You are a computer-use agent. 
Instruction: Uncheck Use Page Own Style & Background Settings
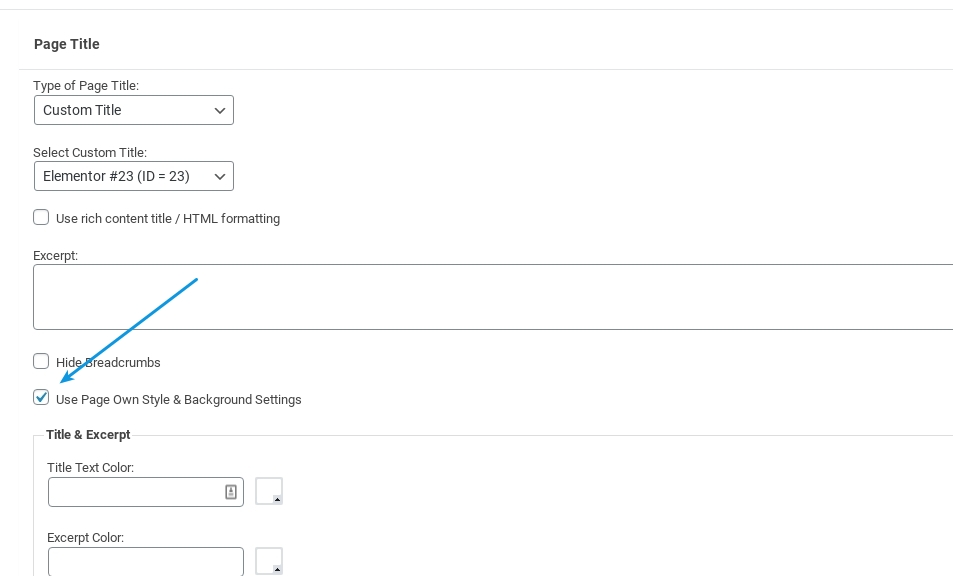41,398
